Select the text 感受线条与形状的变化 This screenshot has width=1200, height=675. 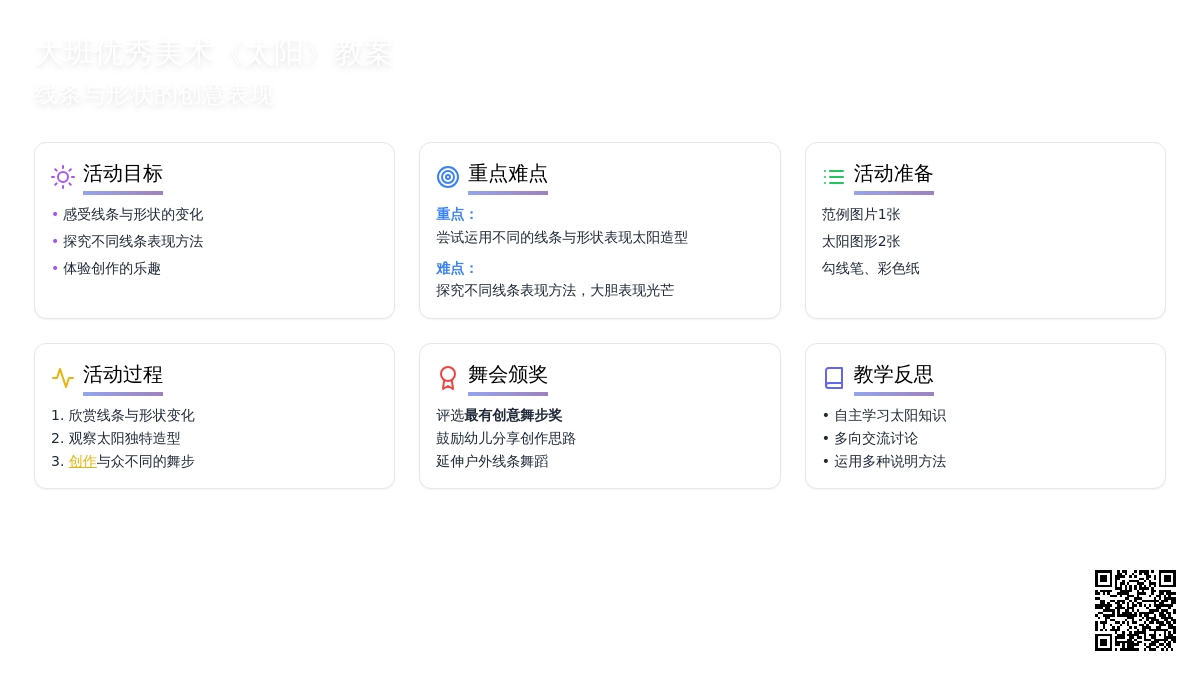[133, 214]
